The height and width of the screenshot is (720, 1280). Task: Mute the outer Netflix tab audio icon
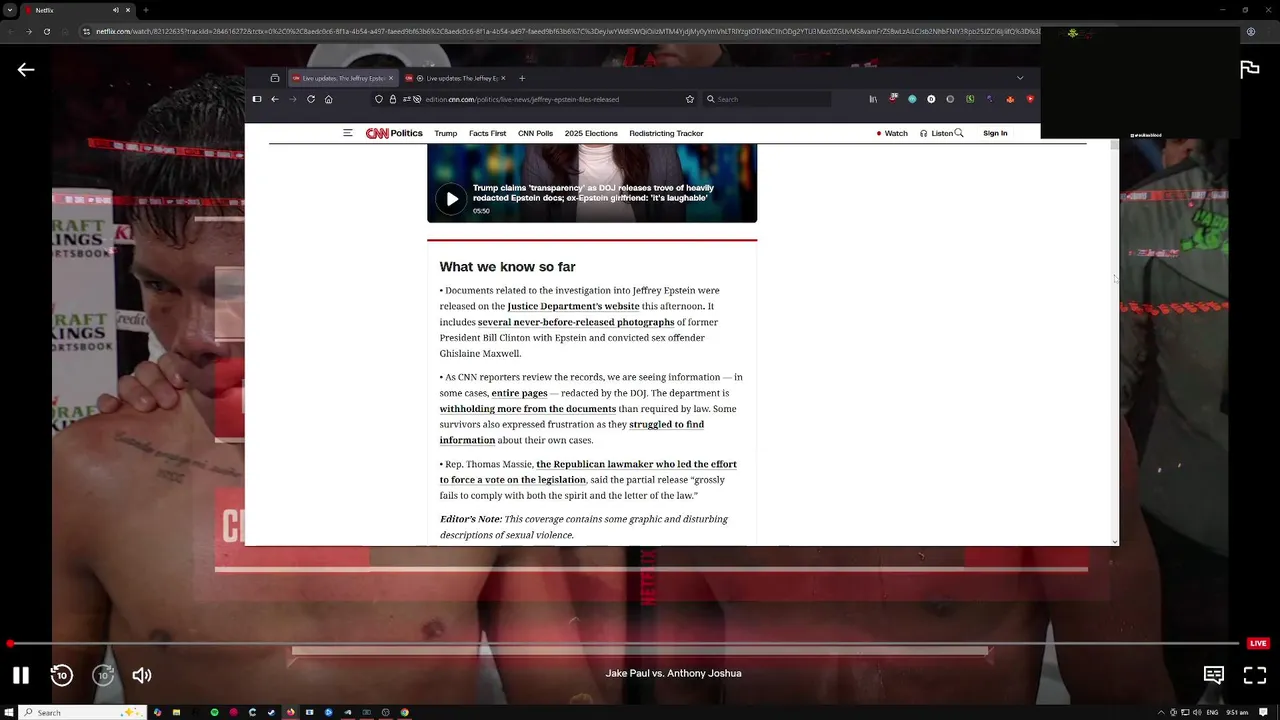(116, 10)
